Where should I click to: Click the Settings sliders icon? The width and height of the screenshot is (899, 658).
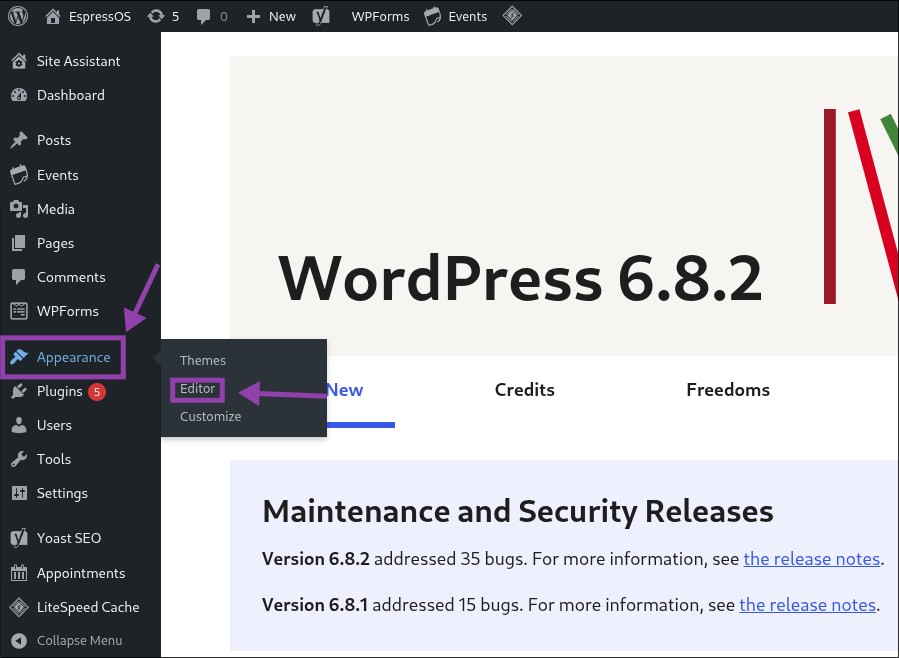pos(19,493)
